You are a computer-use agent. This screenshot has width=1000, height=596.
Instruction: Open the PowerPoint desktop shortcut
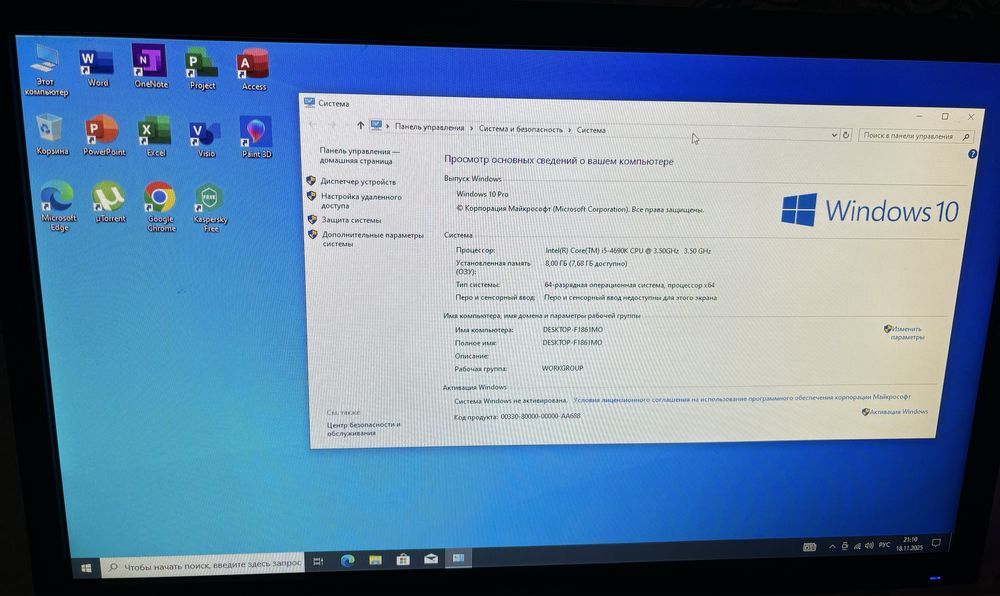[104, 136]
